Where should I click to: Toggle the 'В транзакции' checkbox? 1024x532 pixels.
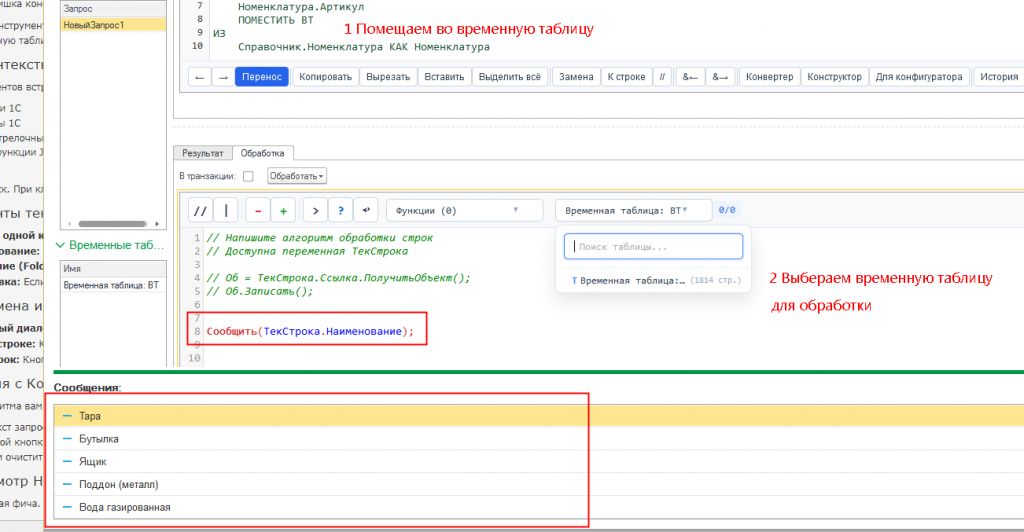pos(248,176)
